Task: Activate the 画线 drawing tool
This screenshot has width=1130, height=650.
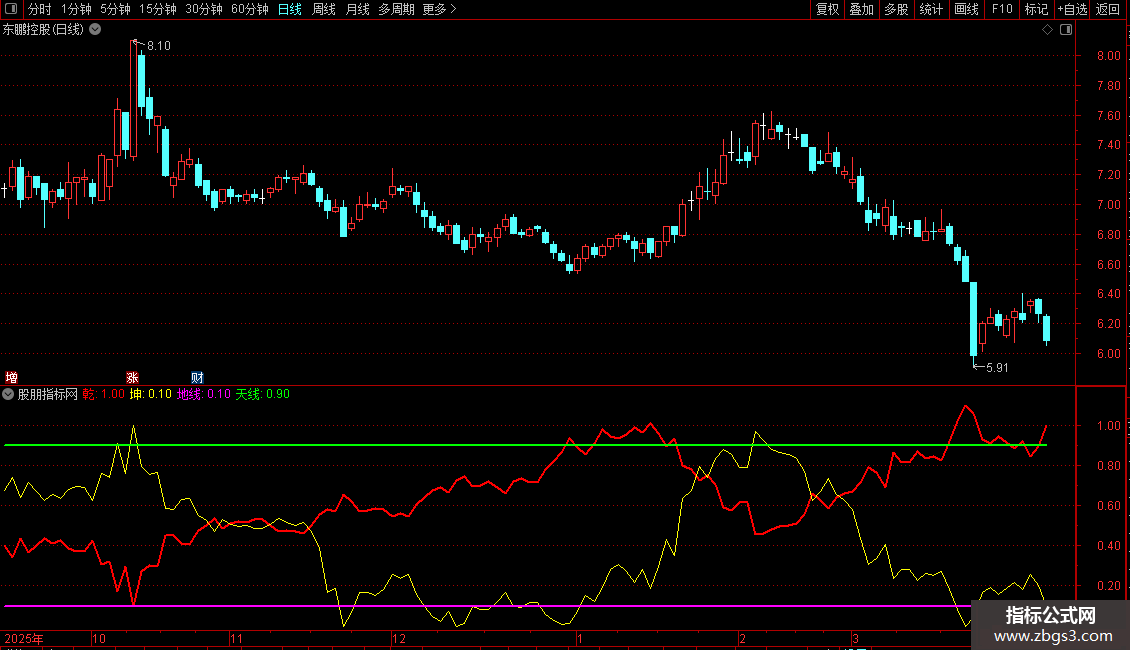Action: click(966, 9)
